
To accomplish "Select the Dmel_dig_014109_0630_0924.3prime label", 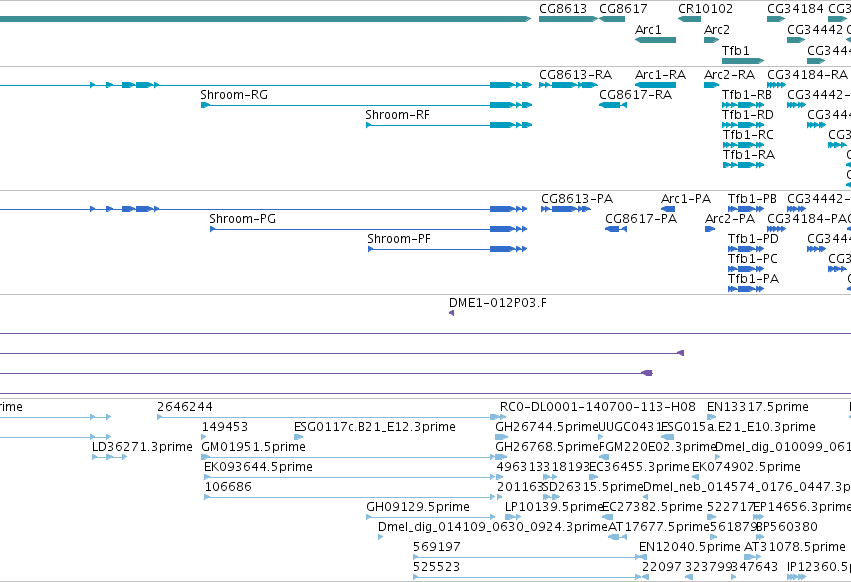I will click(x=493, y=527).
